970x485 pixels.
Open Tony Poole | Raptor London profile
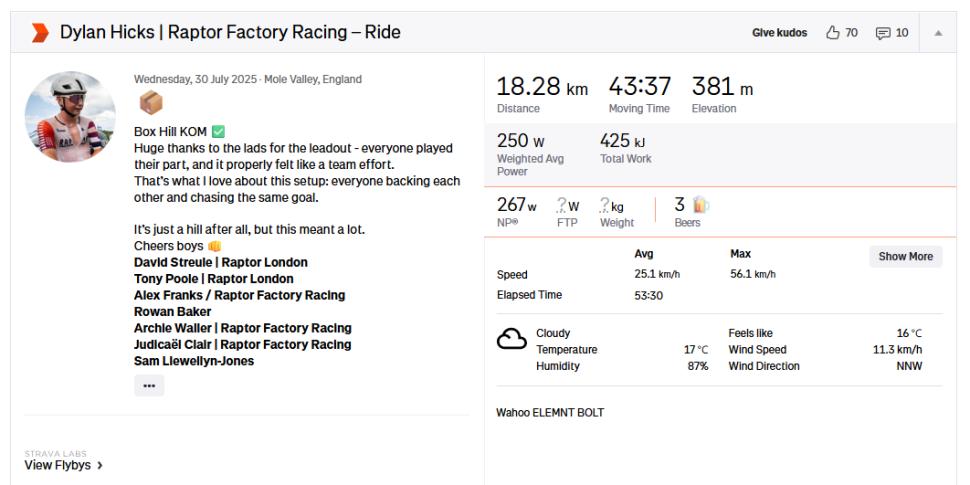[213, 279]
